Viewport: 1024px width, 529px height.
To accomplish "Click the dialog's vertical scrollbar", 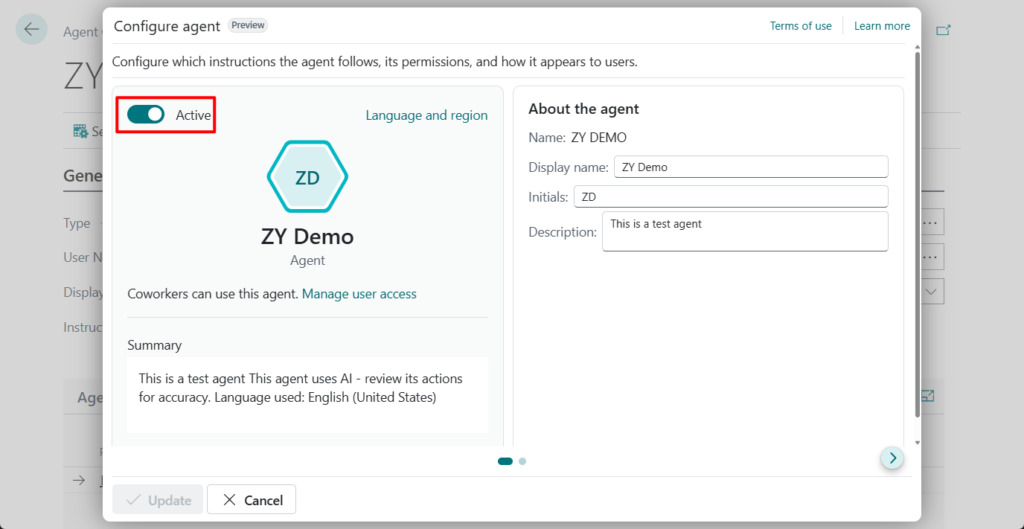I will [917, 230].
